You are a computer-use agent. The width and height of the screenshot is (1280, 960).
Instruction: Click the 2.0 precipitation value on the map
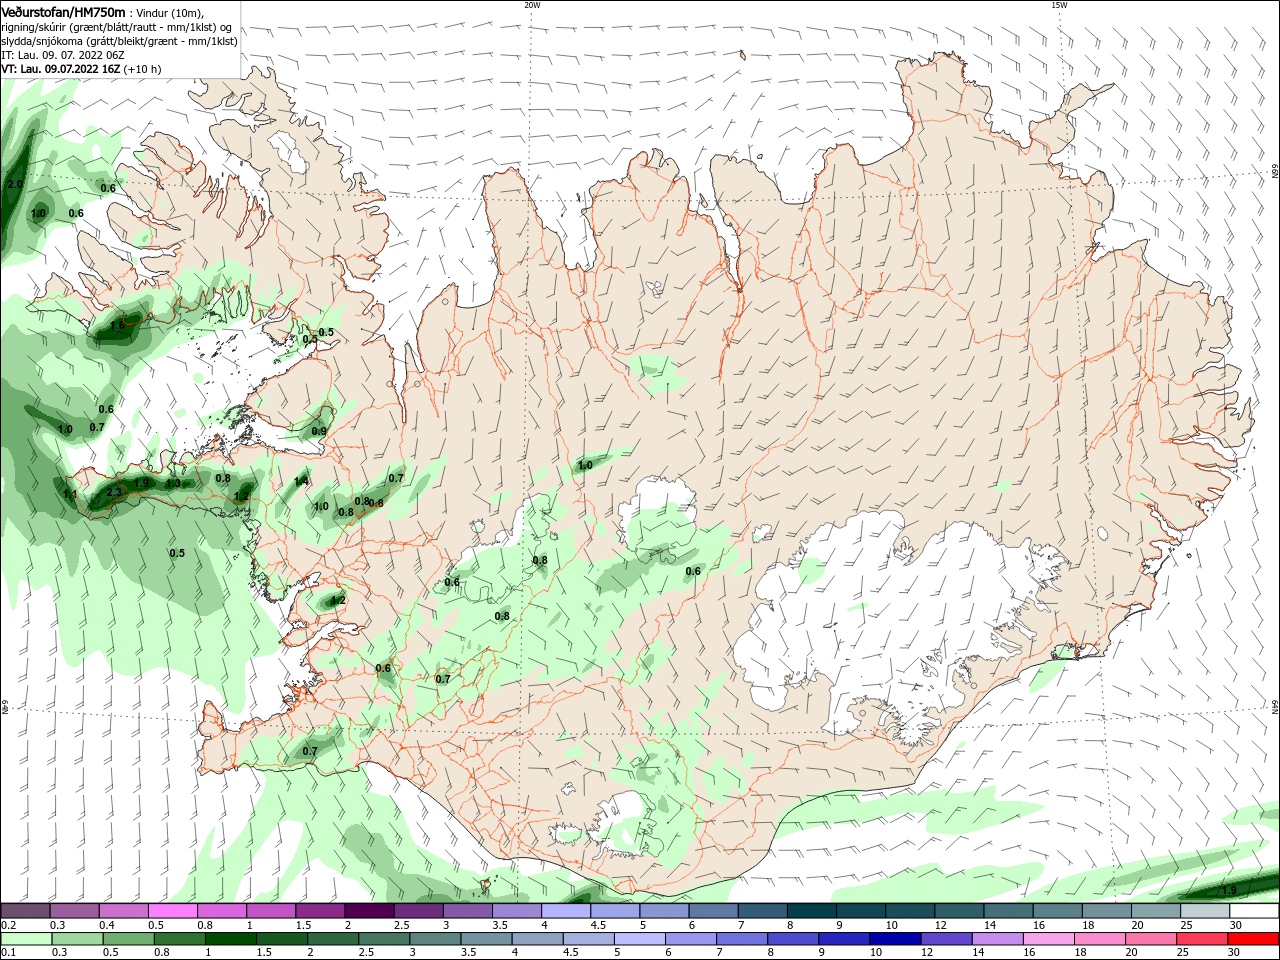(x=15, y=185)
